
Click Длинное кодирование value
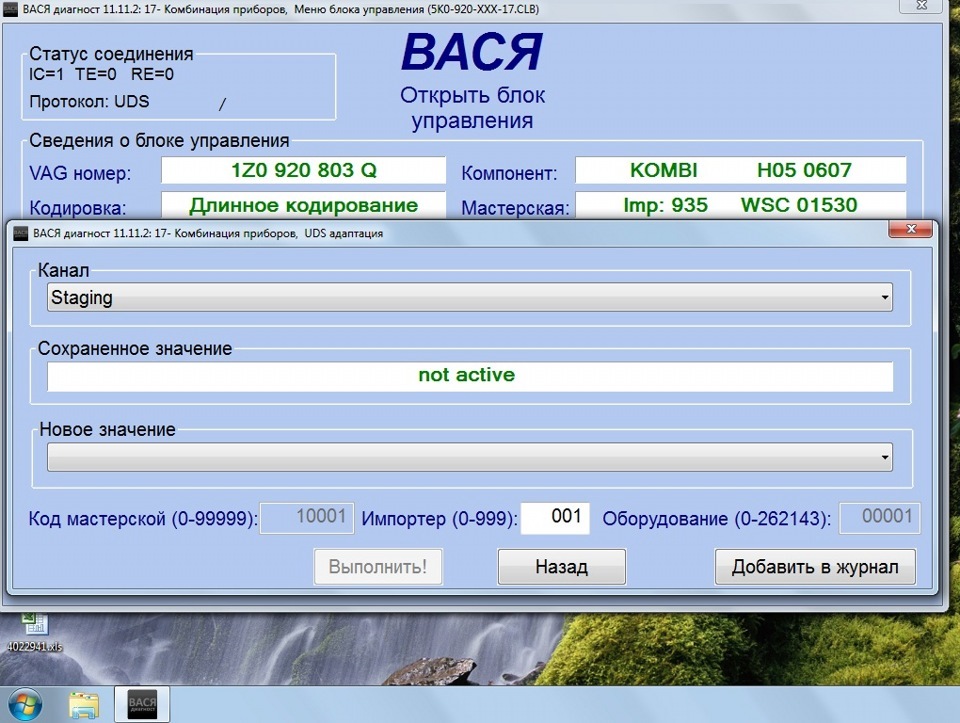click(x=303, y=205)
